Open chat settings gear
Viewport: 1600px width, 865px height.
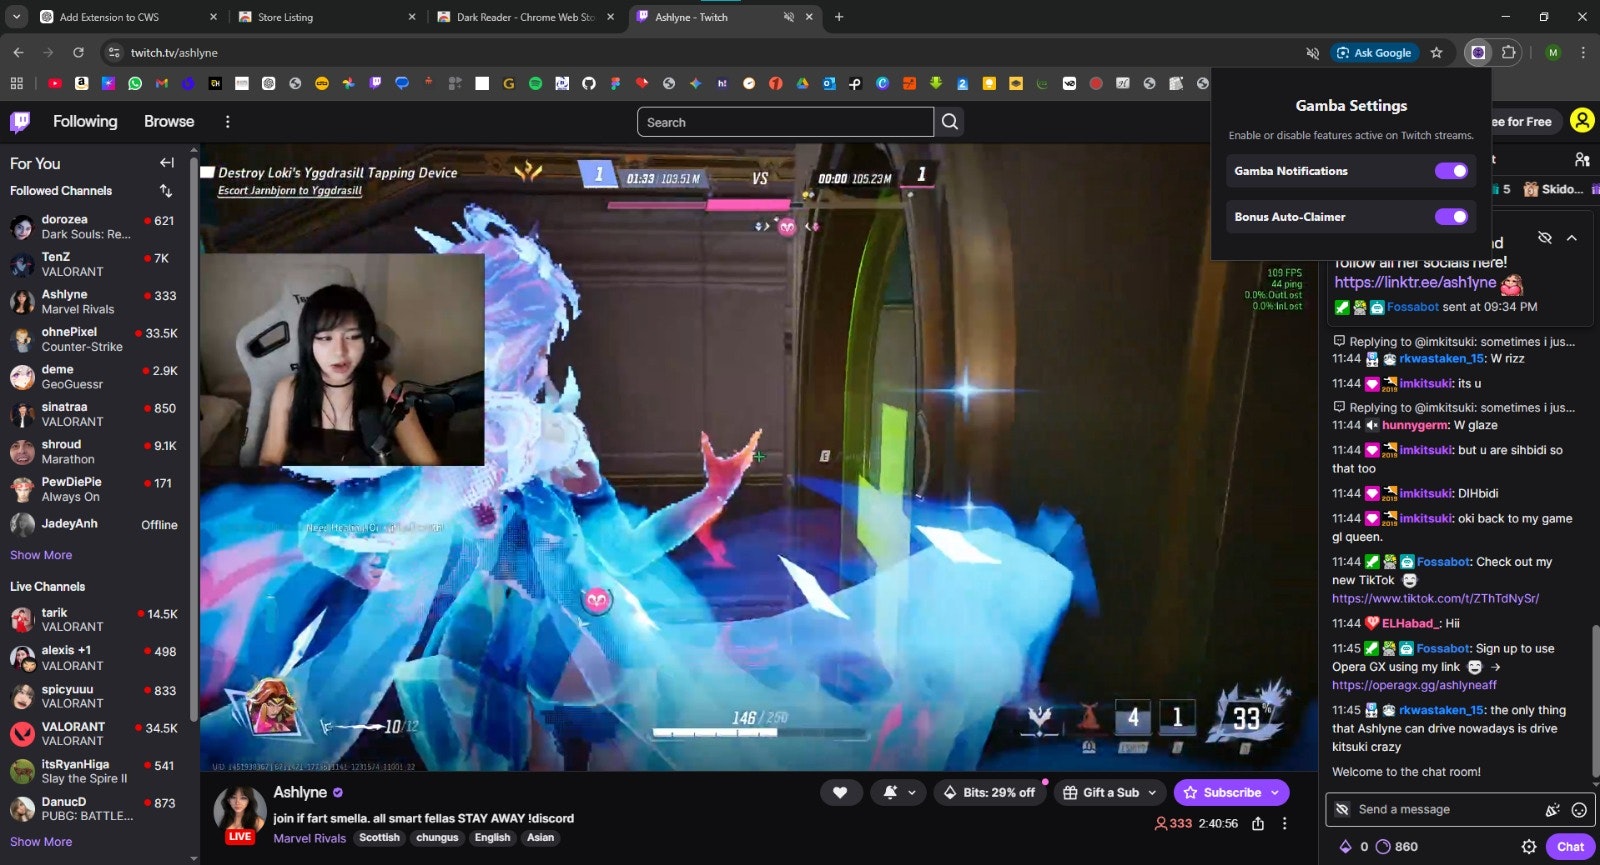click(x=1529, y=847)
